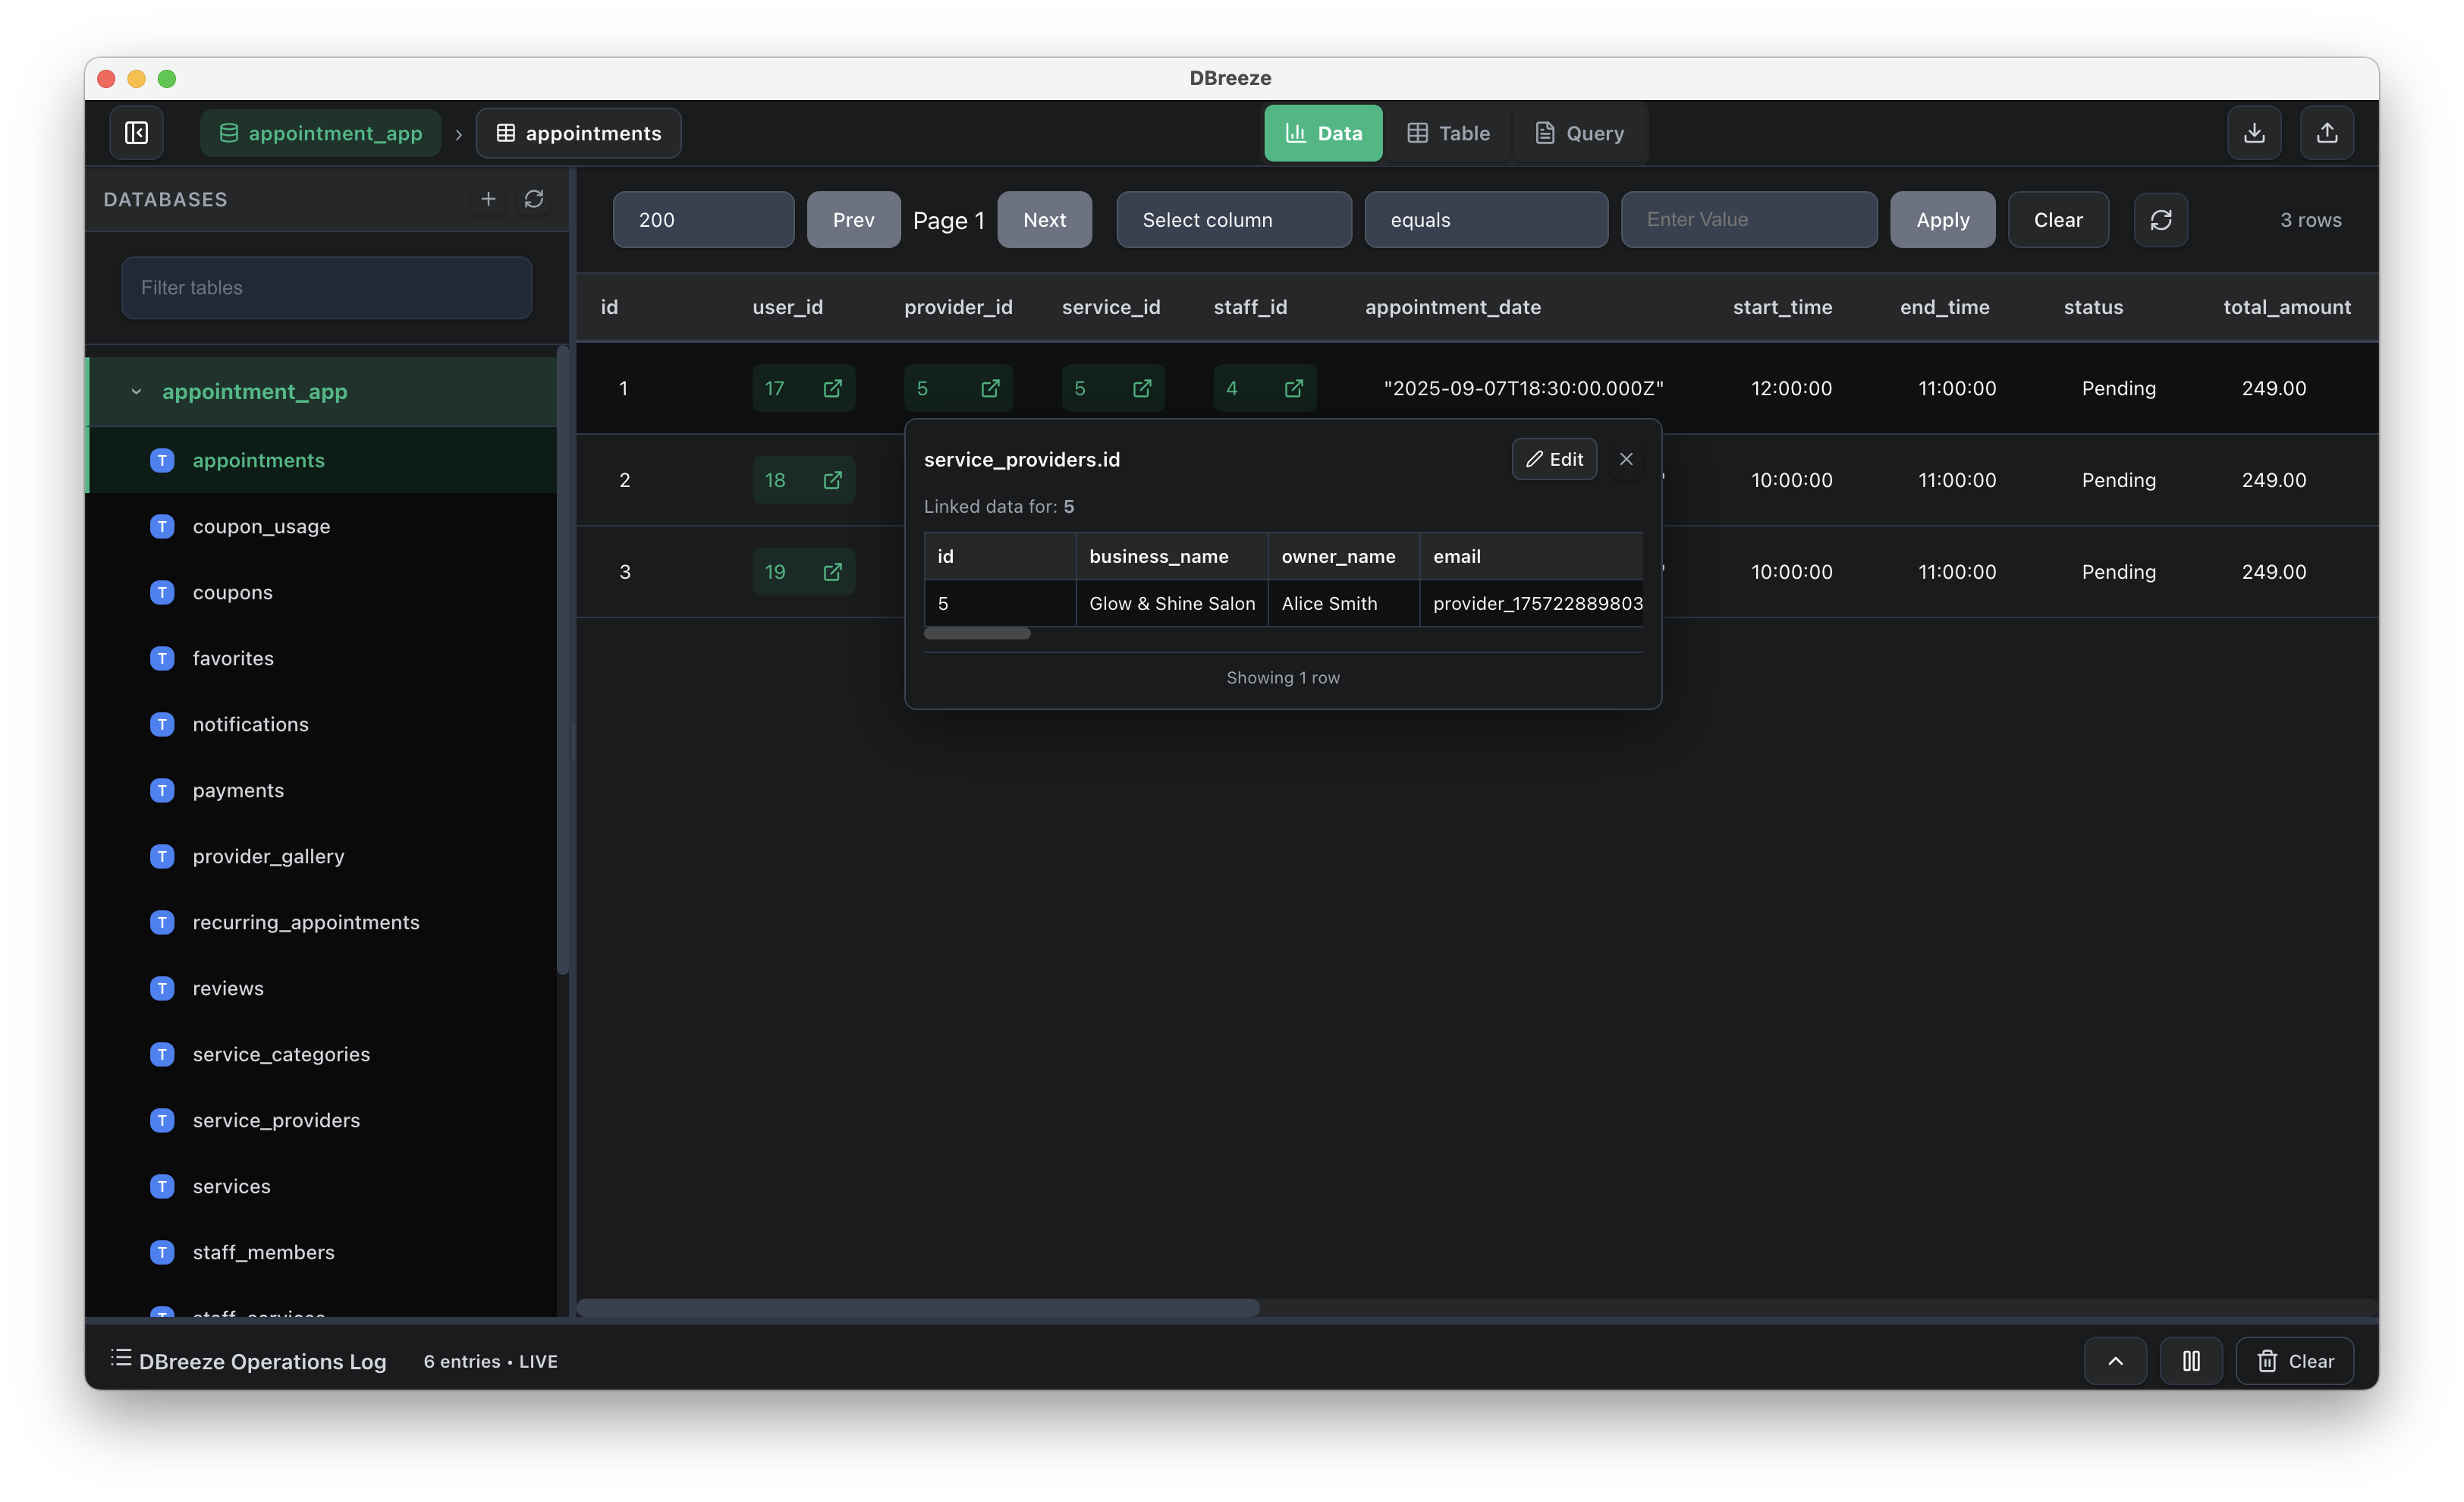Refresh the databases list
The width and height of the screenshot is (2464, 1502).
[534, 199]
